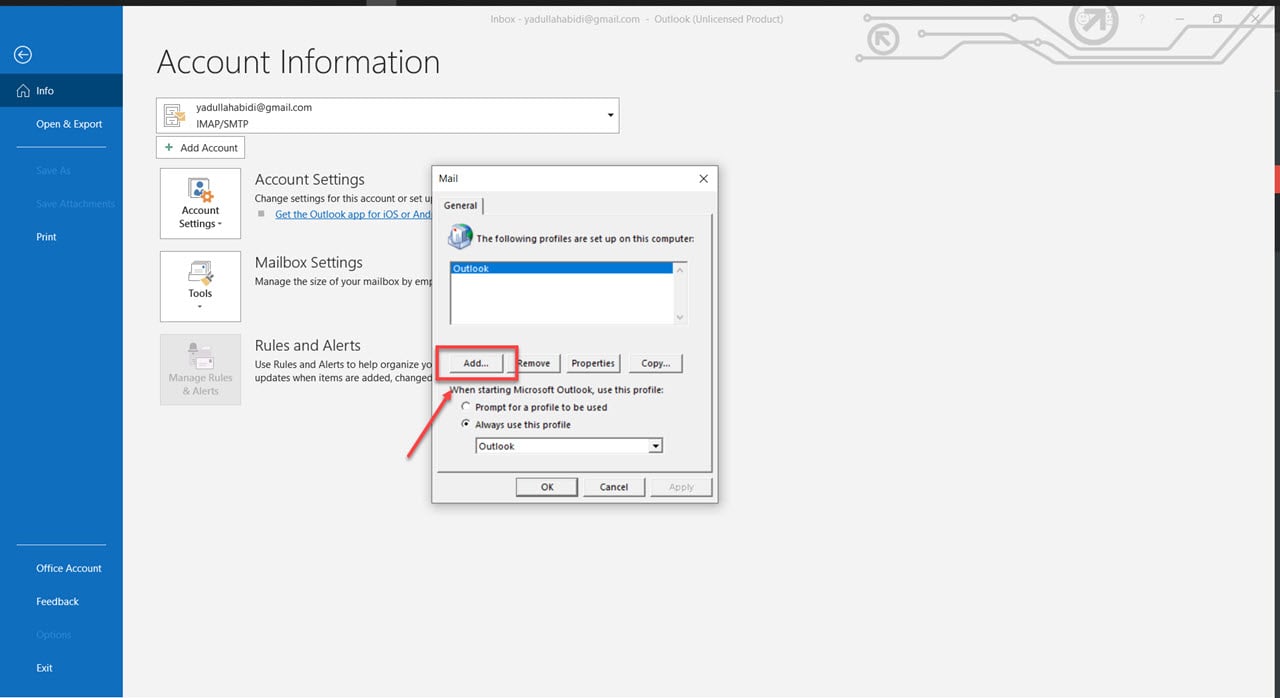The image size is (1280, 698).
Task: Click the profile list scroll down arrow
Action: 681,317
